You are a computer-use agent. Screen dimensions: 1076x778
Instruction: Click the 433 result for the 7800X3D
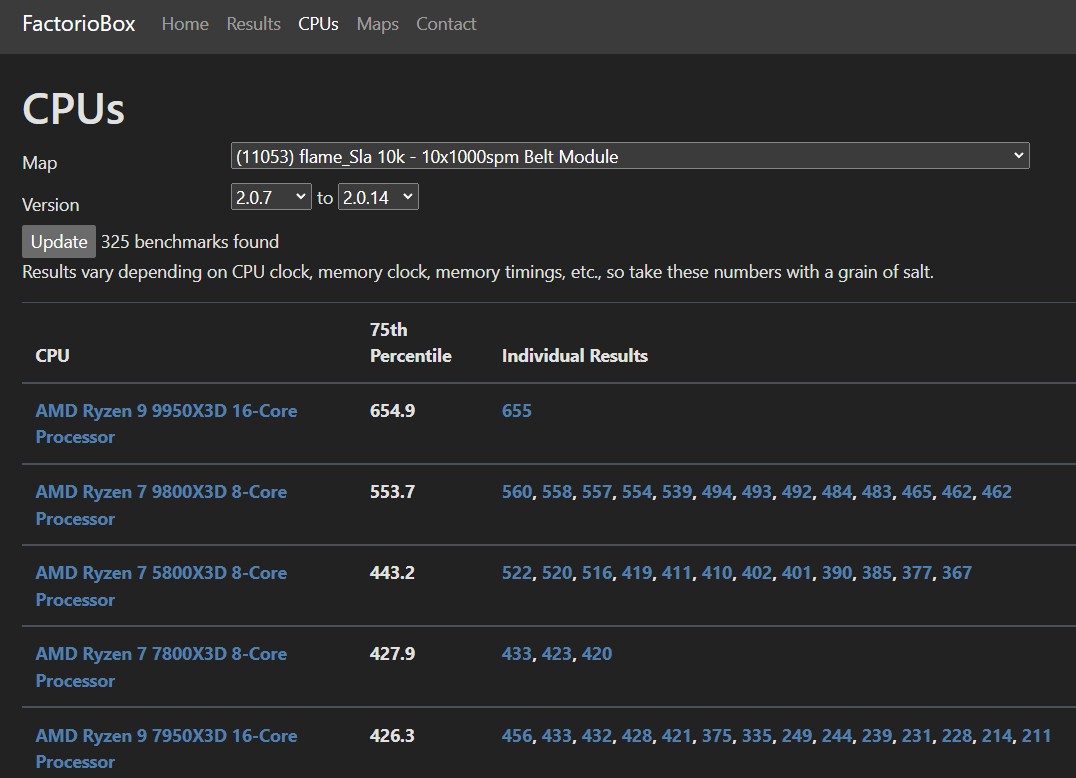[x=516, y=653]
